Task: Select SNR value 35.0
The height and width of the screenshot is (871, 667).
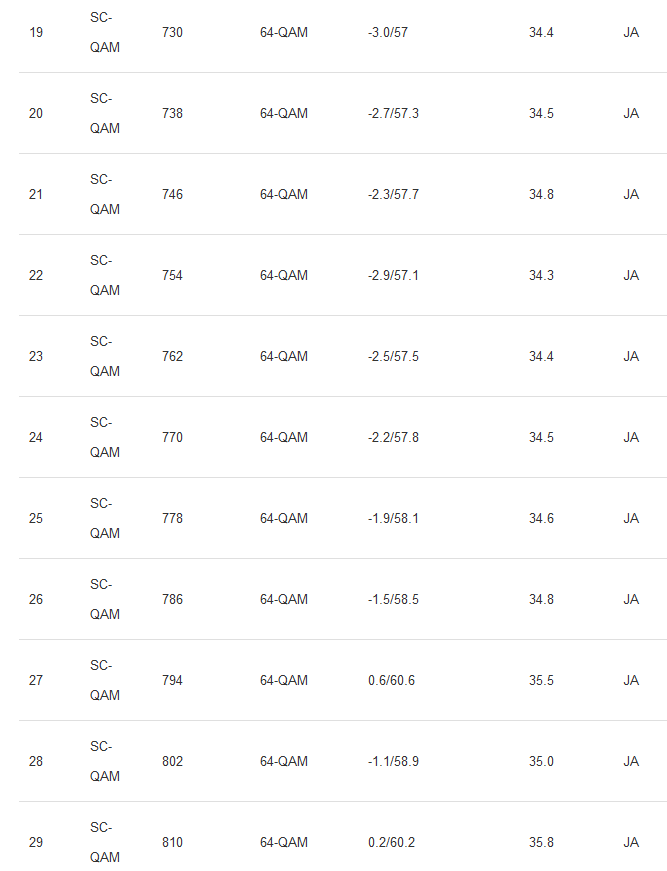Action: (x=541, y=761)
